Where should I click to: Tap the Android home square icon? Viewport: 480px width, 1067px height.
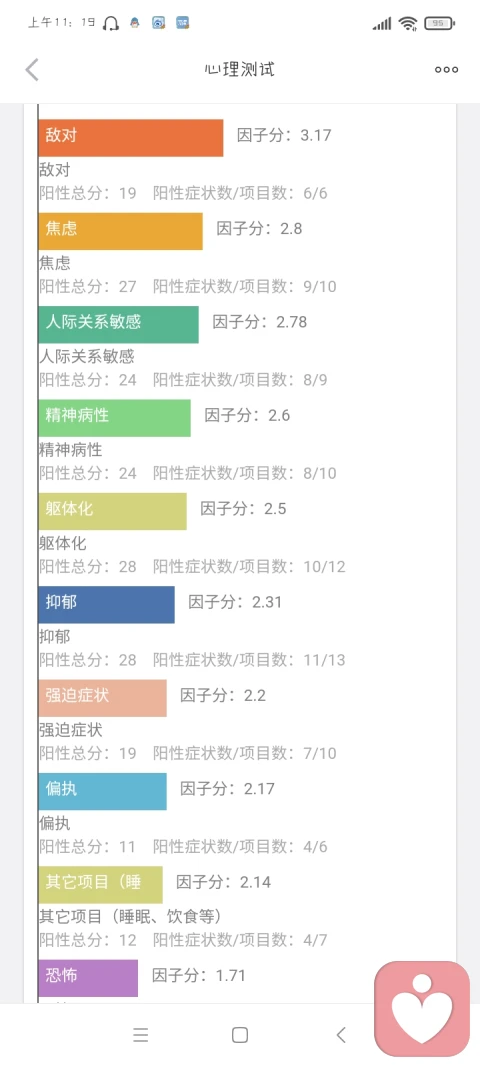click(240, 1035)
